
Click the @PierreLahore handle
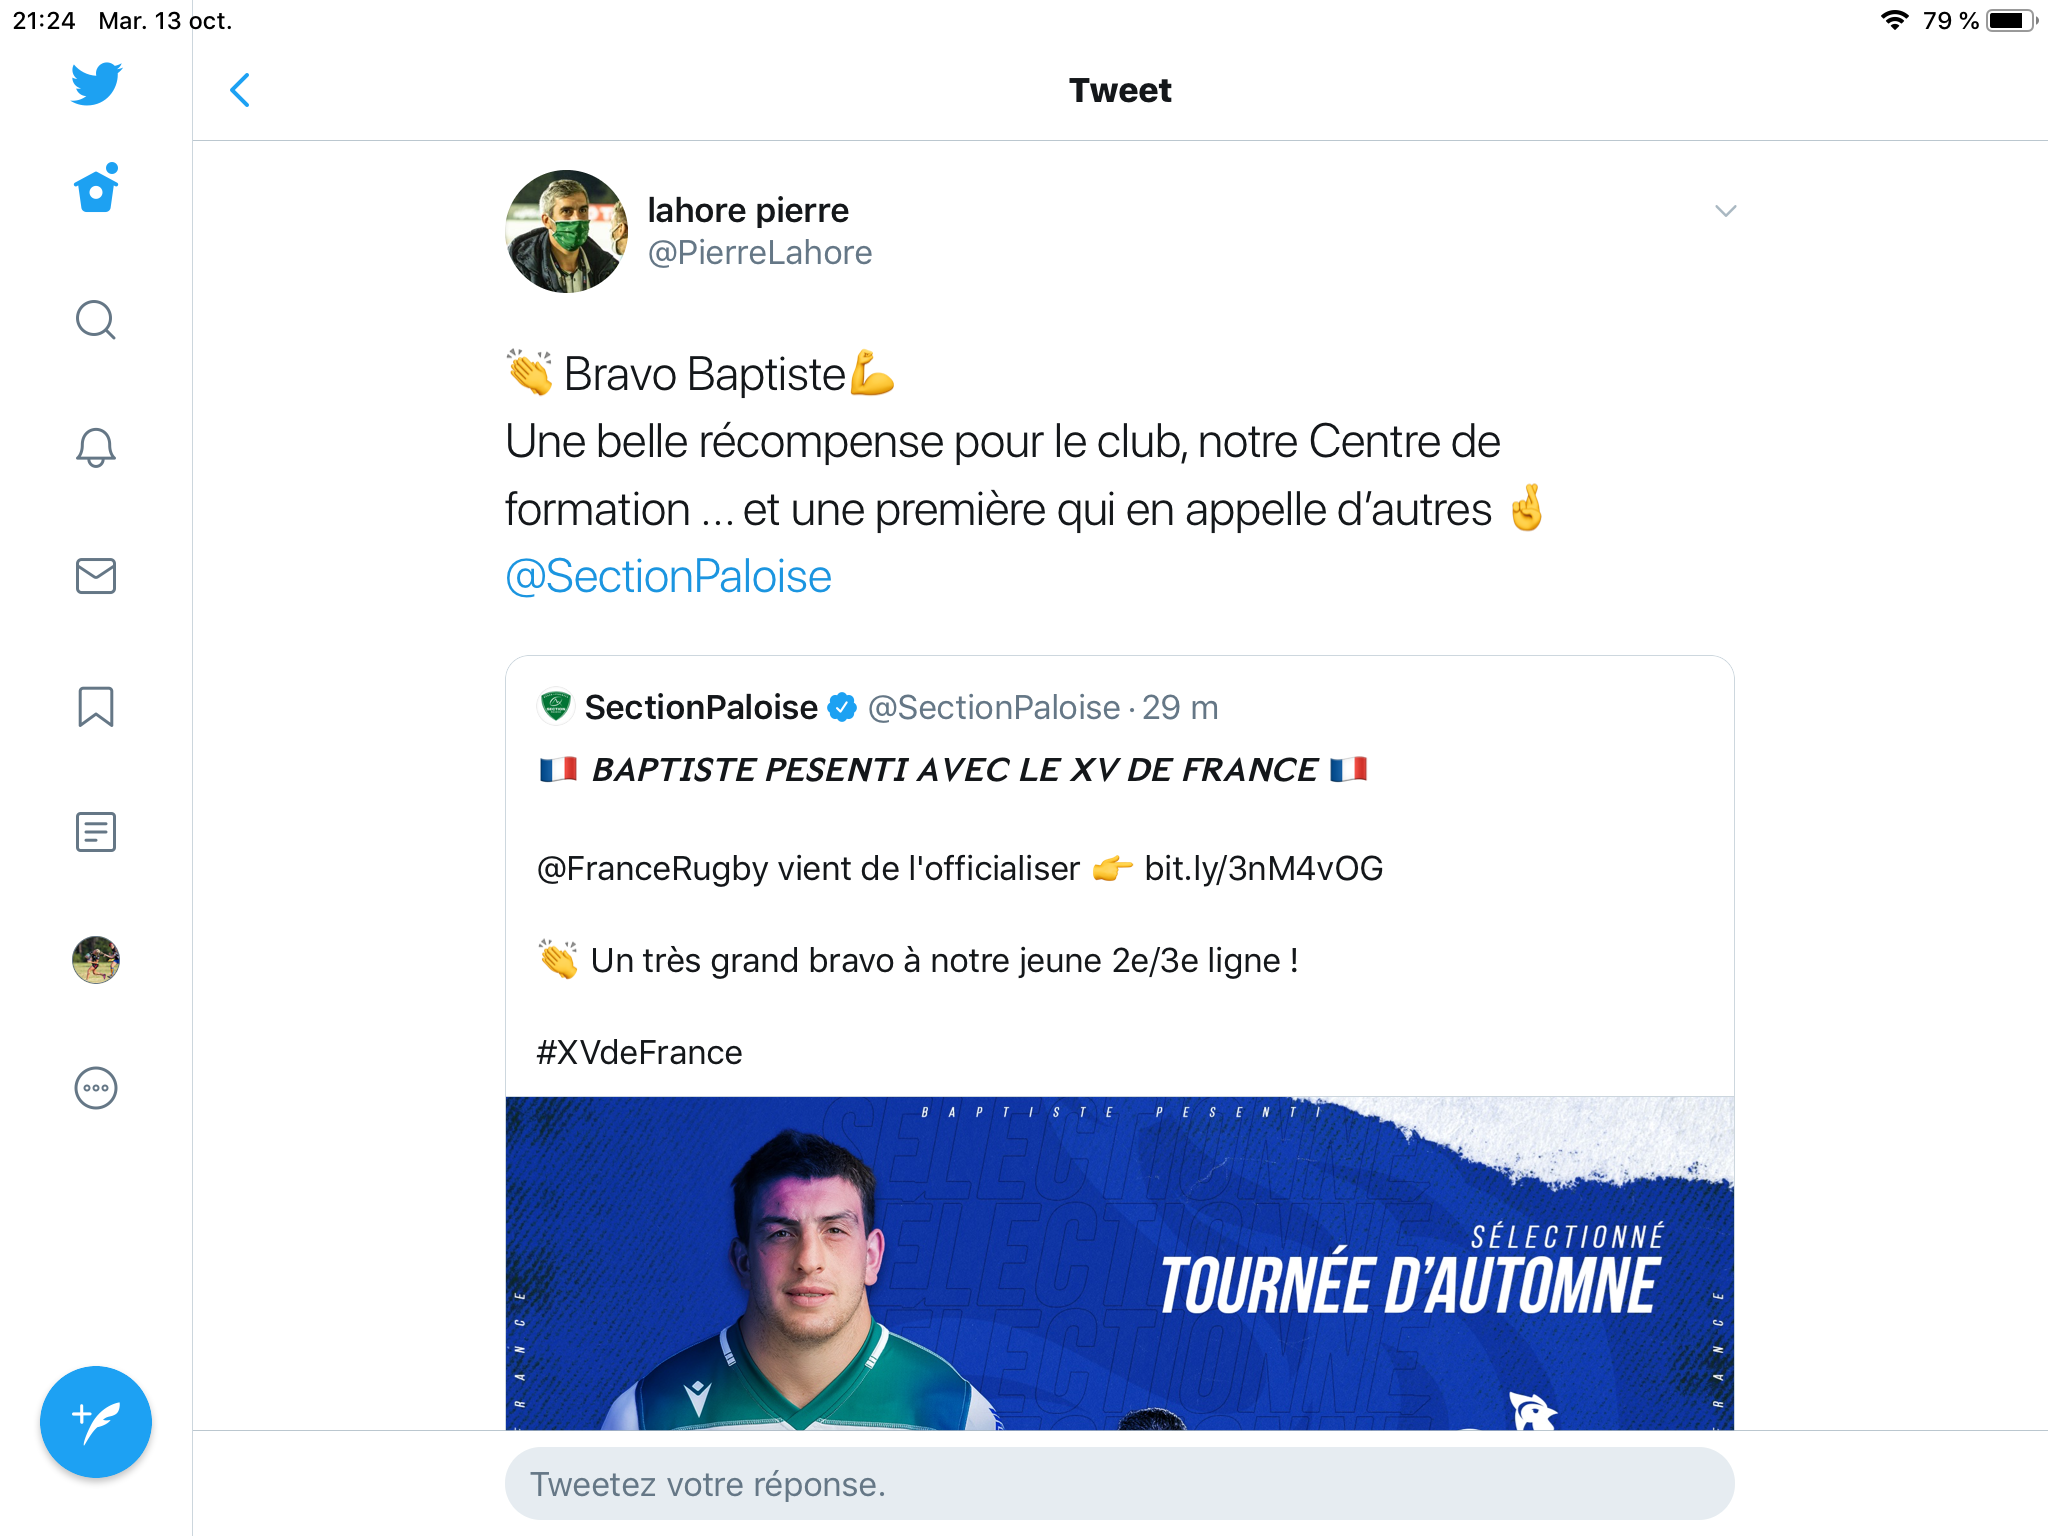[x=759, y=253]
